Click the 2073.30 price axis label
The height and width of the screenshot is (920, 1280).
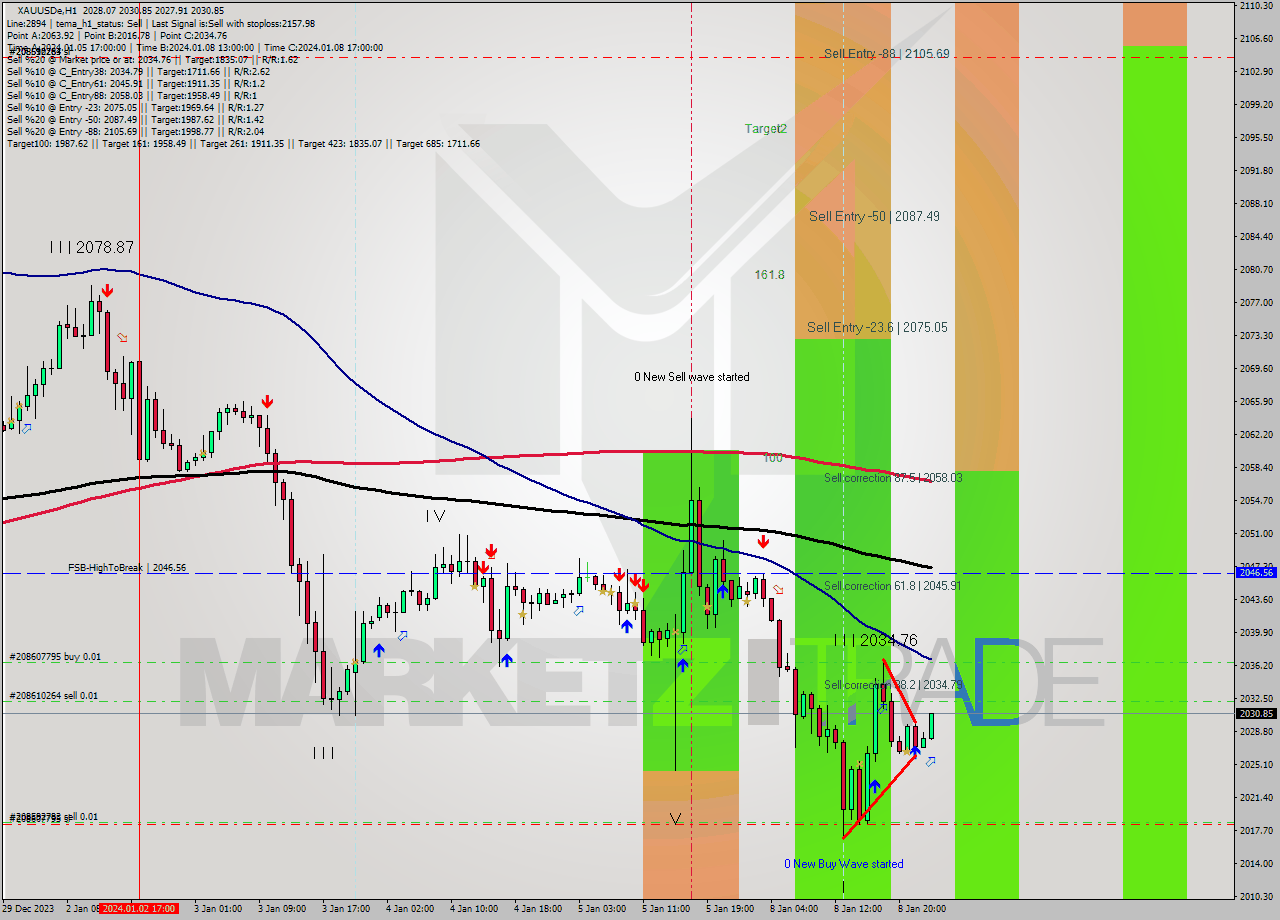pyautogui.click(x=1255, y=336)
